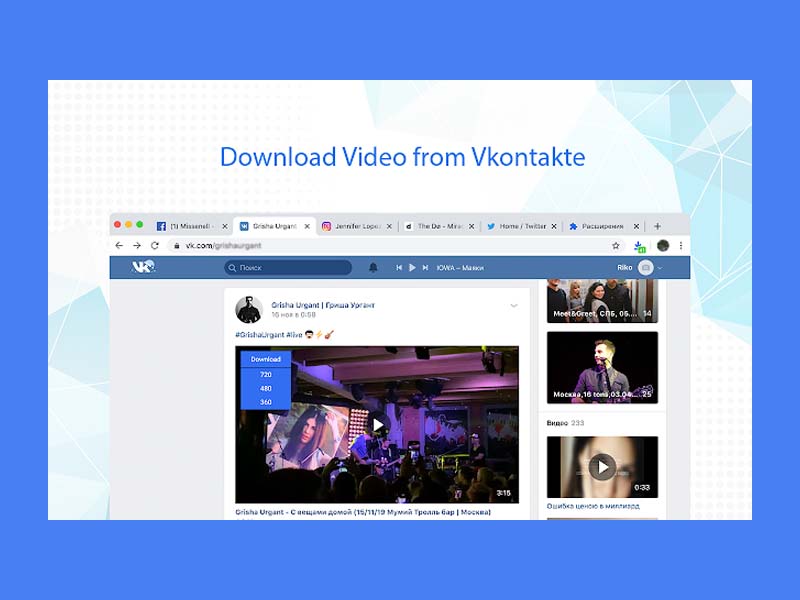Click the VK search field
Image resolution: width=800 pixels, height=600 pixels.
(288, 268)
